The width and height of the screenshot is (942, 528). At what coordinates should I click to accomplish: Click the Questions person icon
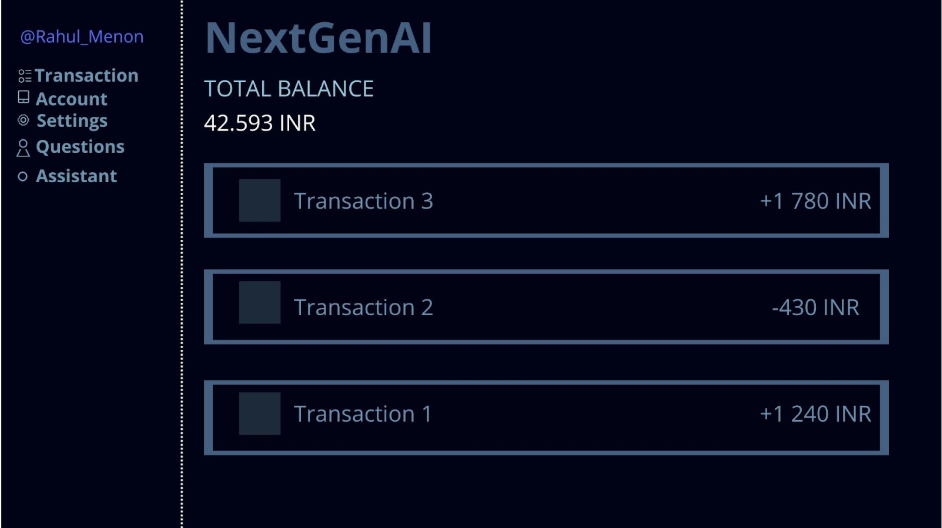(x=24, y=148)
